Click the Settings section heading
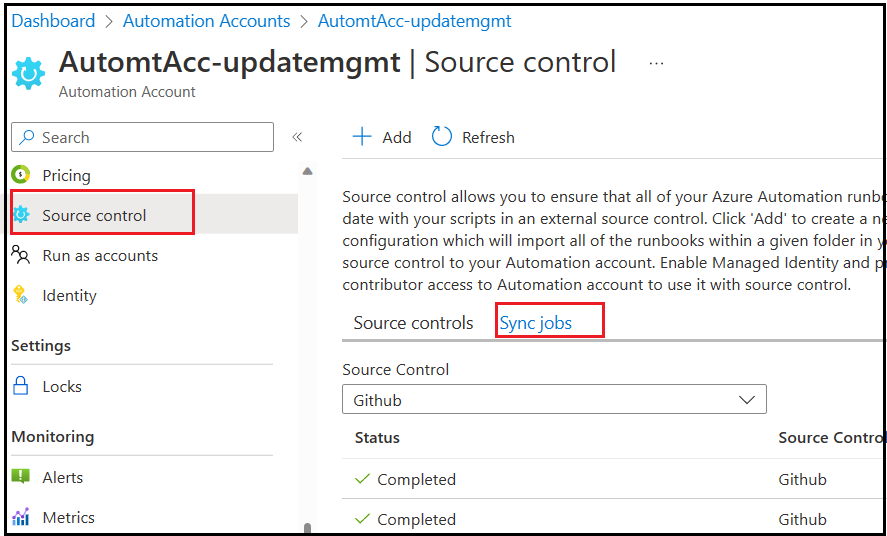The height and width of the screenshot is (536, 887). (41, 345)
